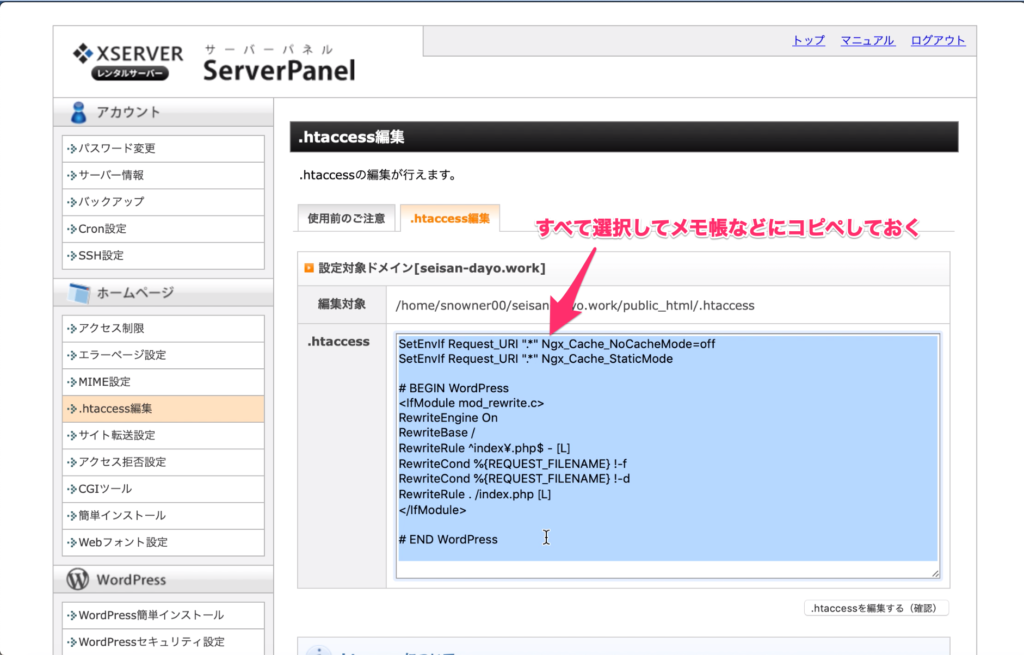Open the トップ link in header

(808, 40)
